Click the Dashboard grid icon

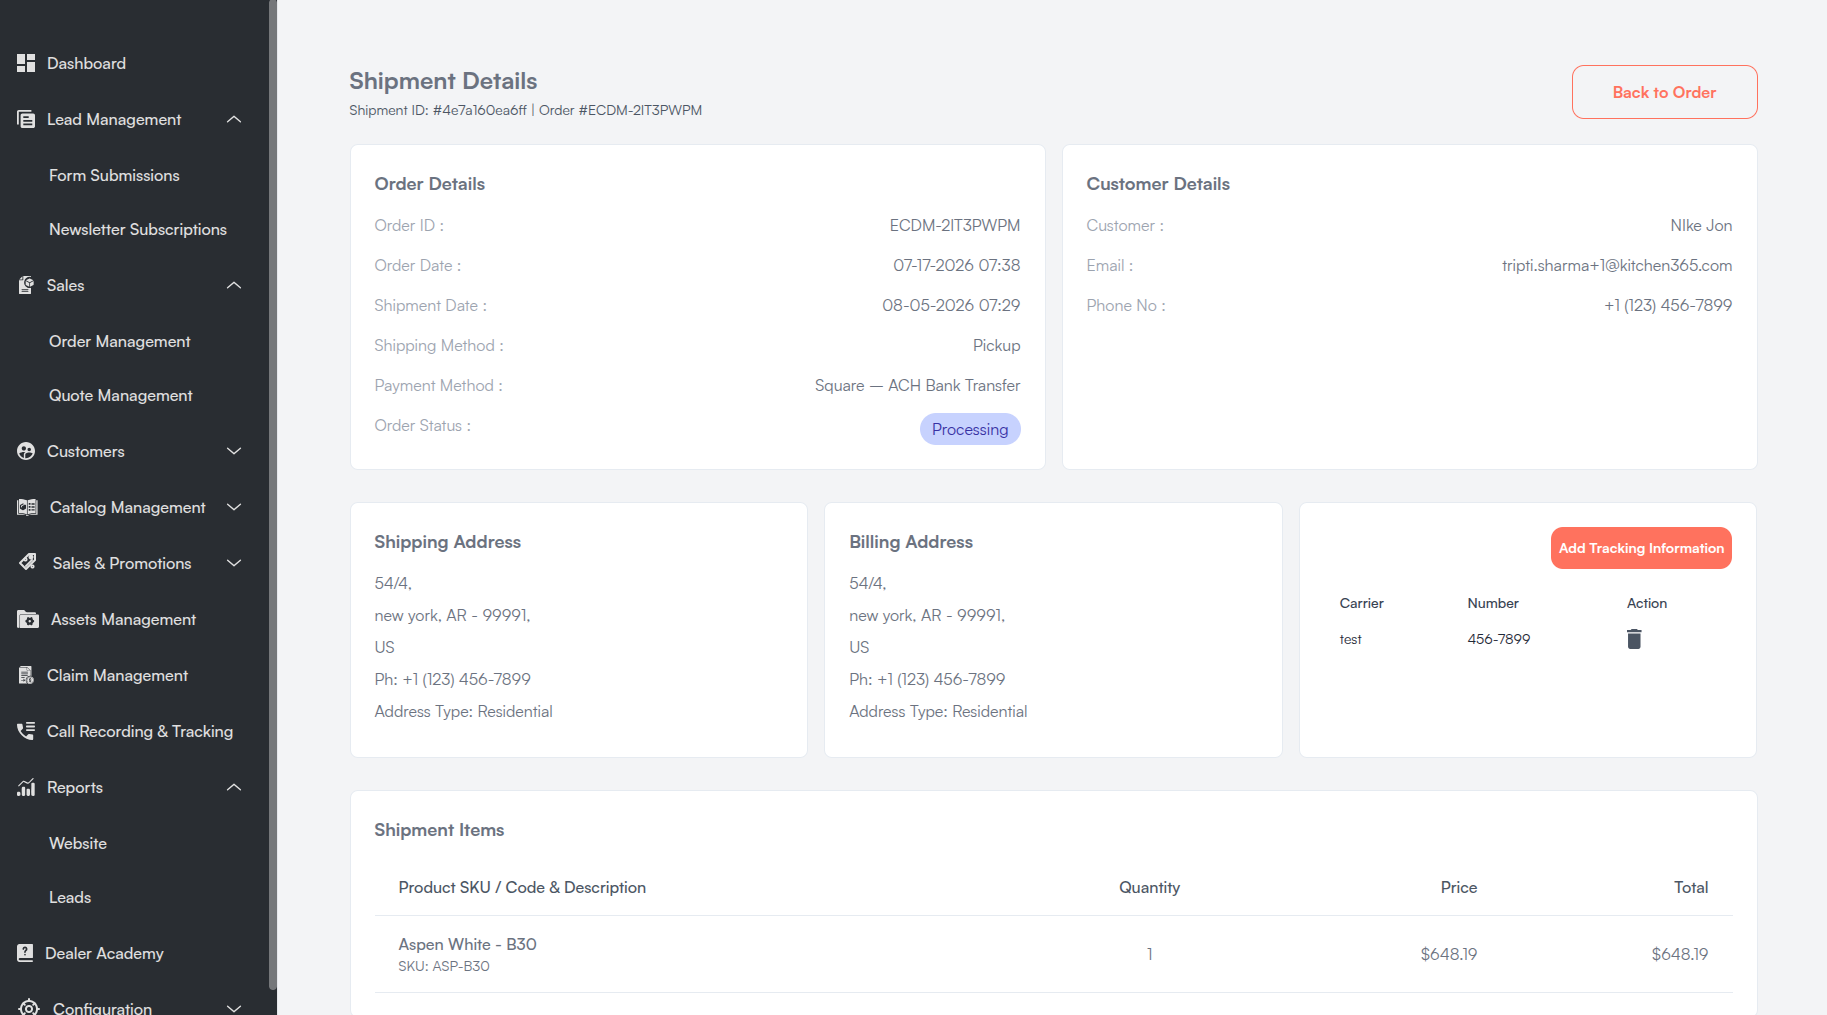[26, 63]
